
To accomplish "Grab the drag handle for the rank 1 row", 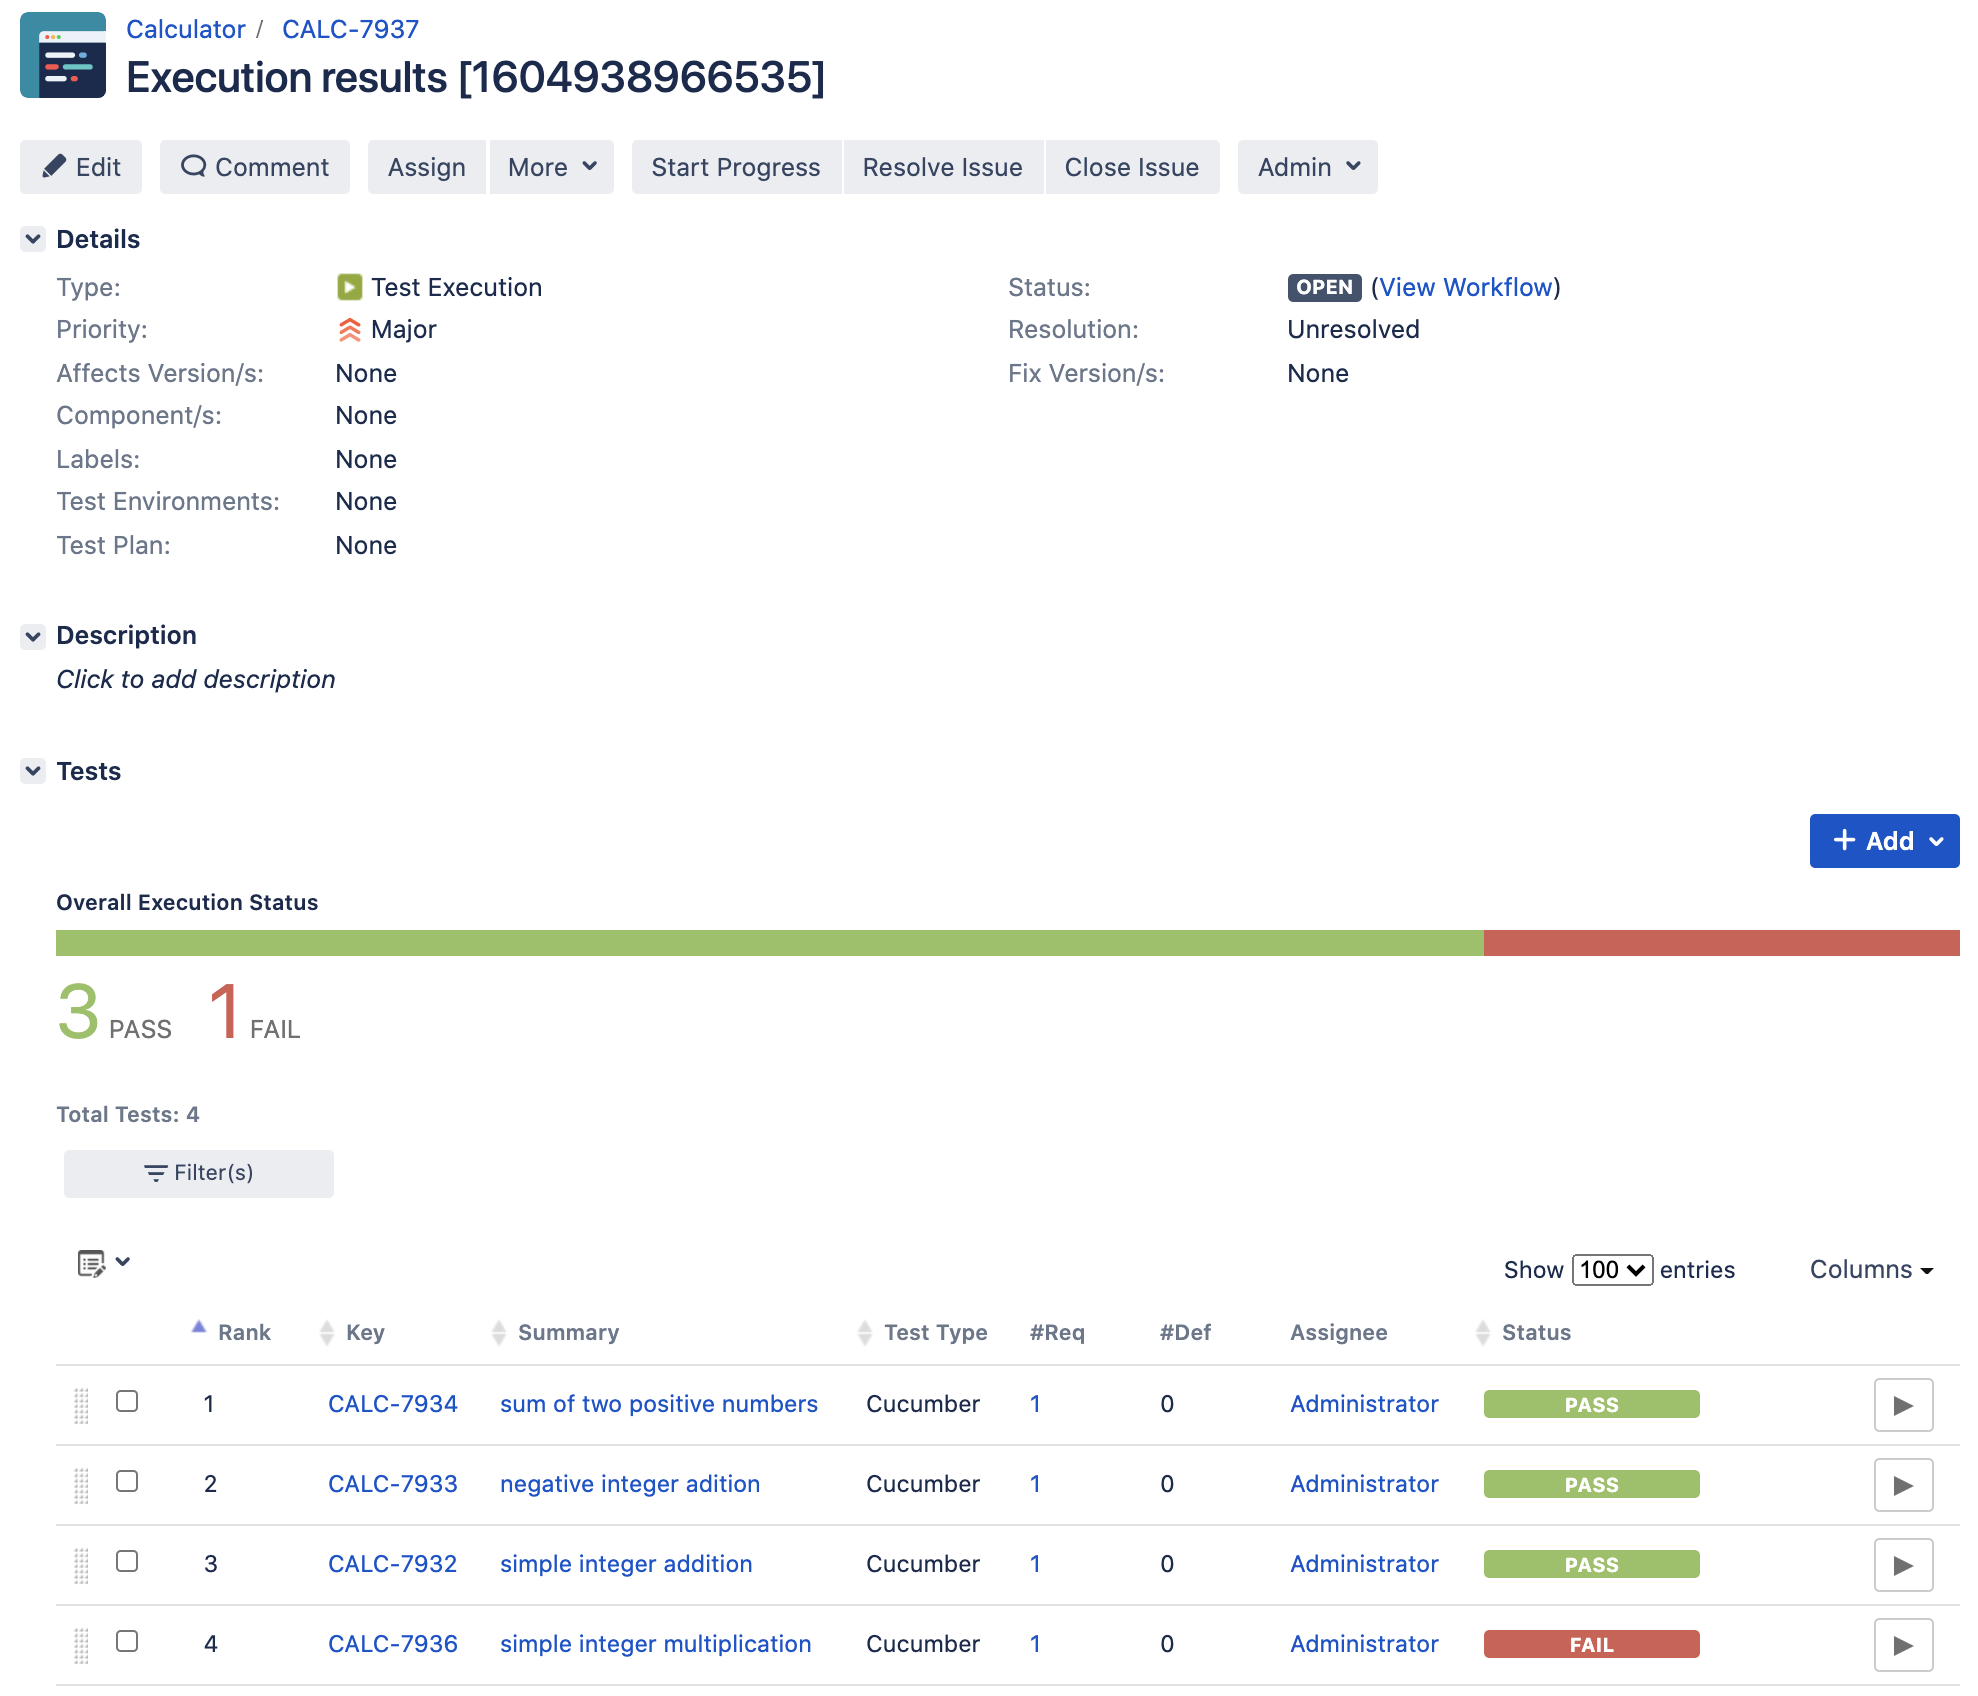I will click(x=82, y=1406).
